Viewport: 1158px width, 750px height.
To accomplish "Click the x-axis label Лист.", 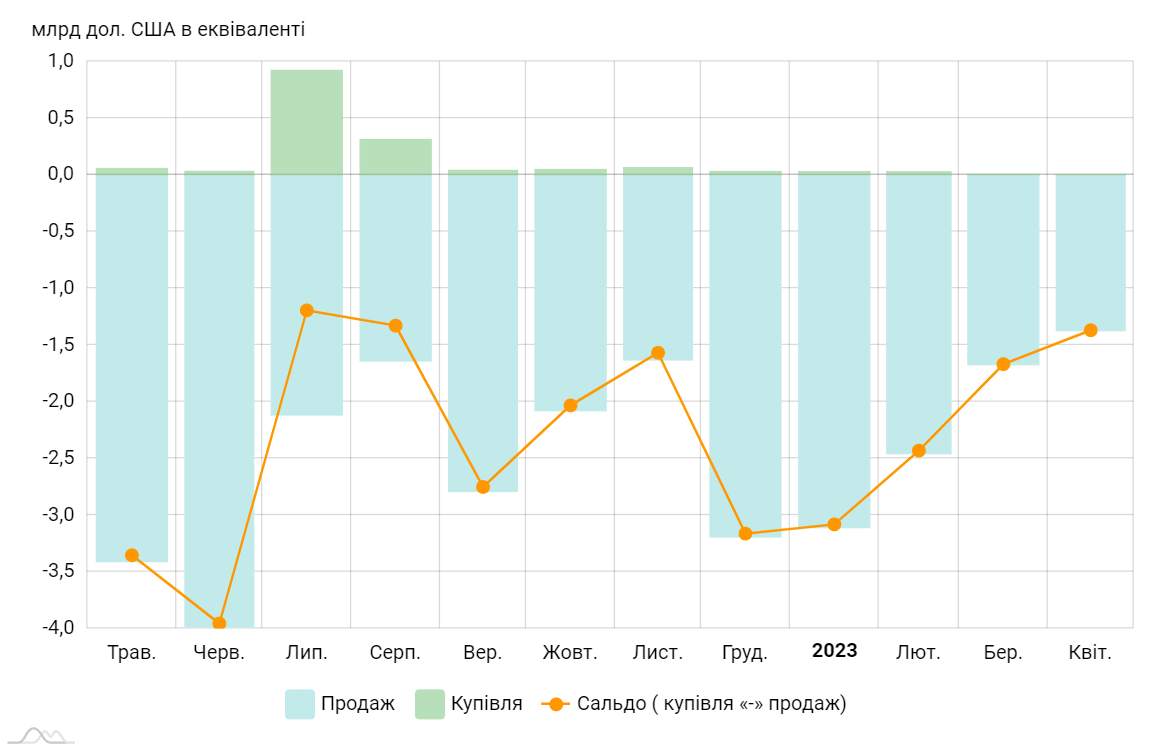I will (x=658, y=653).
